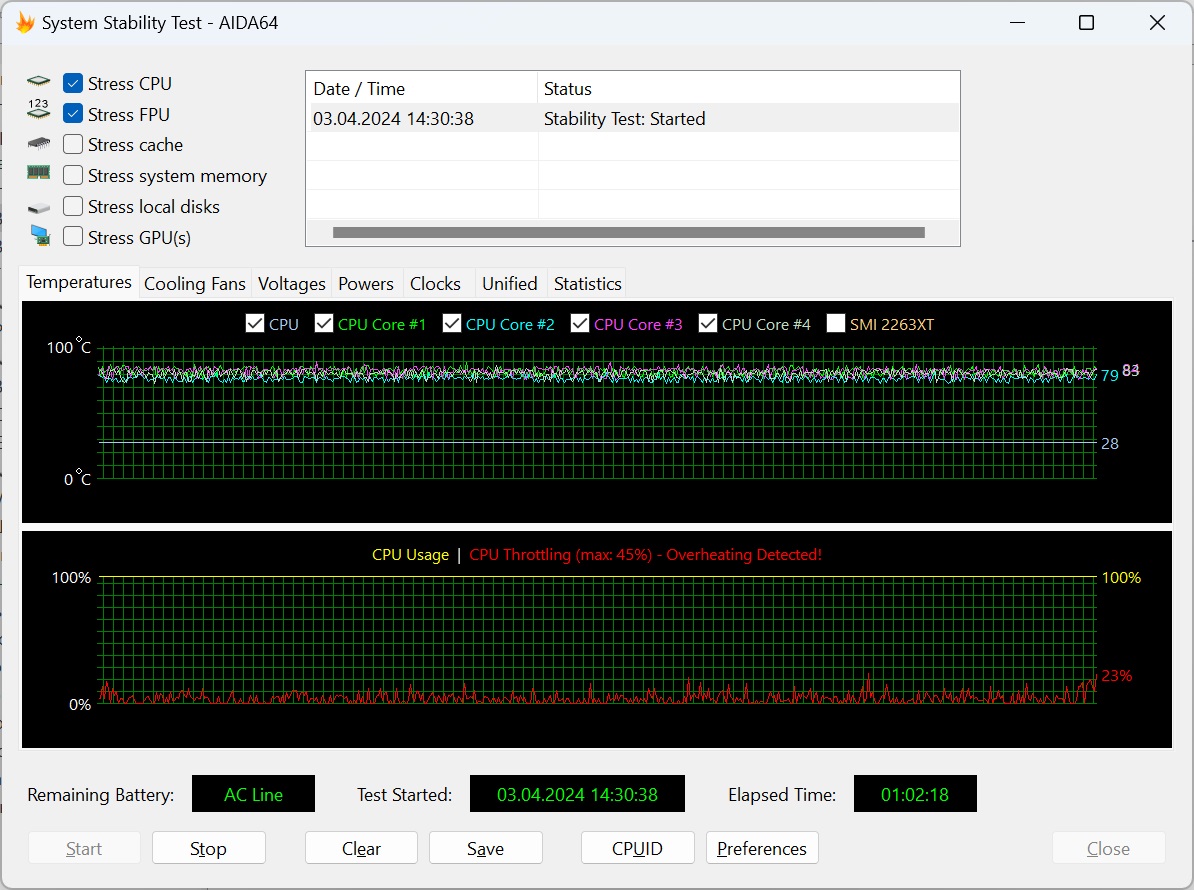Show SMI 2263XT temperature in graph
The width and height of the screenshot is (1194, 890).
coord(836,324)
